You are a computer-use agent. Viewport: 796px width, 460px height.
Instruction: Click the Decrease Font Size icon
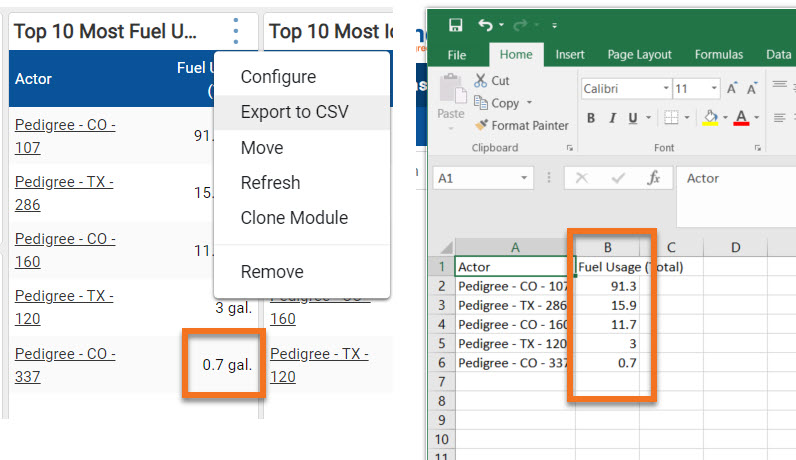pyautogui.click(x=752, y=88)
